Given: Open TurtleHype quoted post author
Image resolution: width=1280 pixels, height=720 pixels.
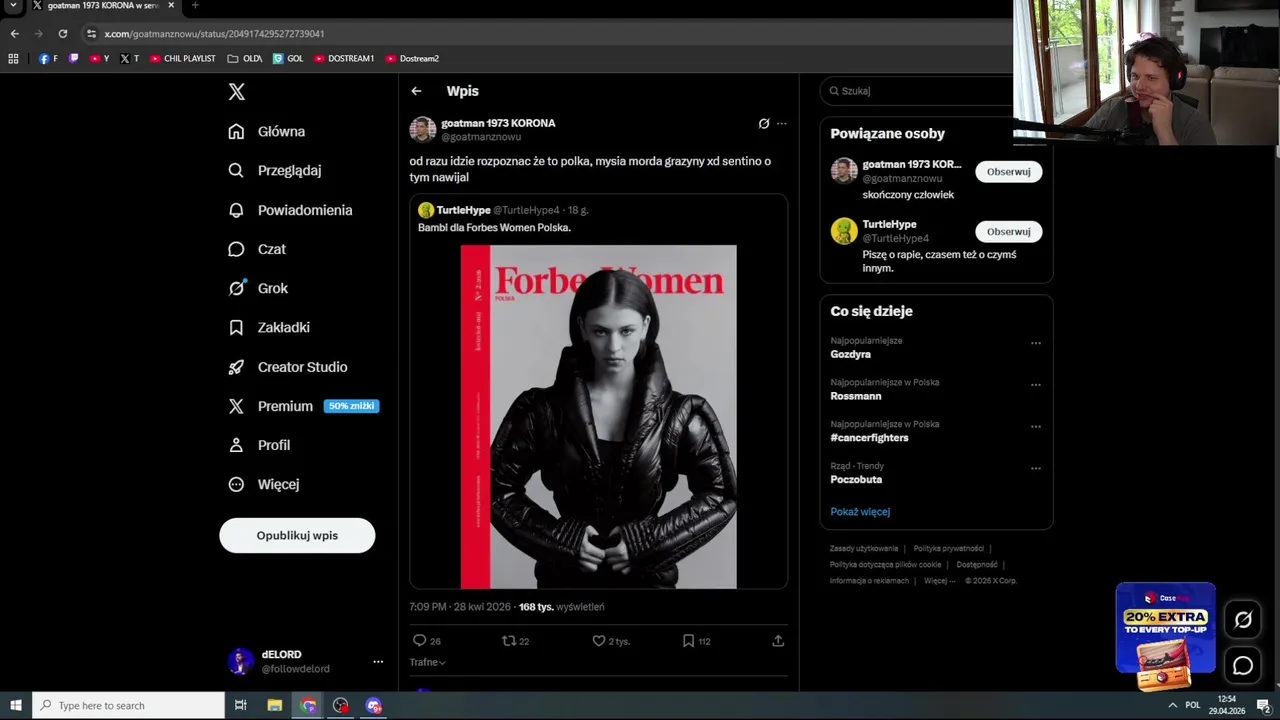Looking at the screenshot, I should (x=463, y=211).
